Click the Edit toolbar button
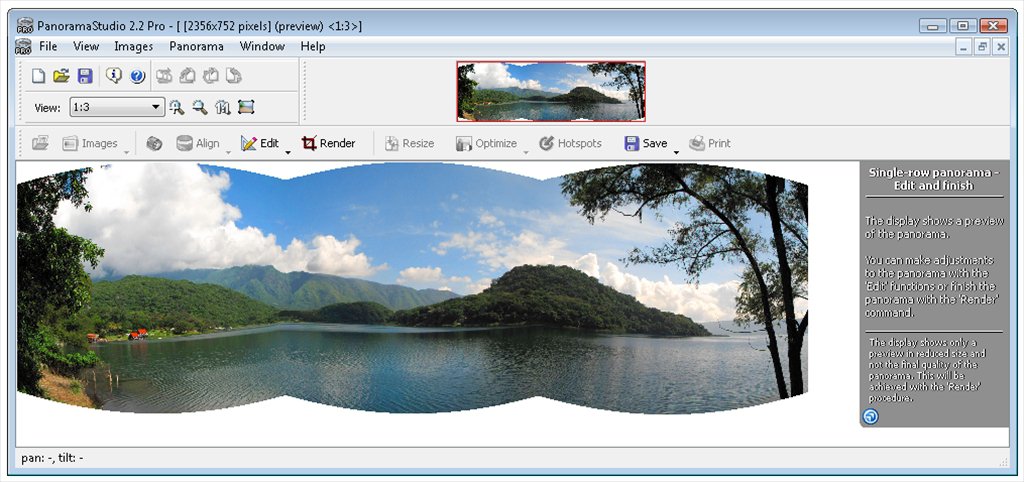Image resolution: width=1024 pixels, height=482 pixels. pyautogui.click(x=260, y=143)
